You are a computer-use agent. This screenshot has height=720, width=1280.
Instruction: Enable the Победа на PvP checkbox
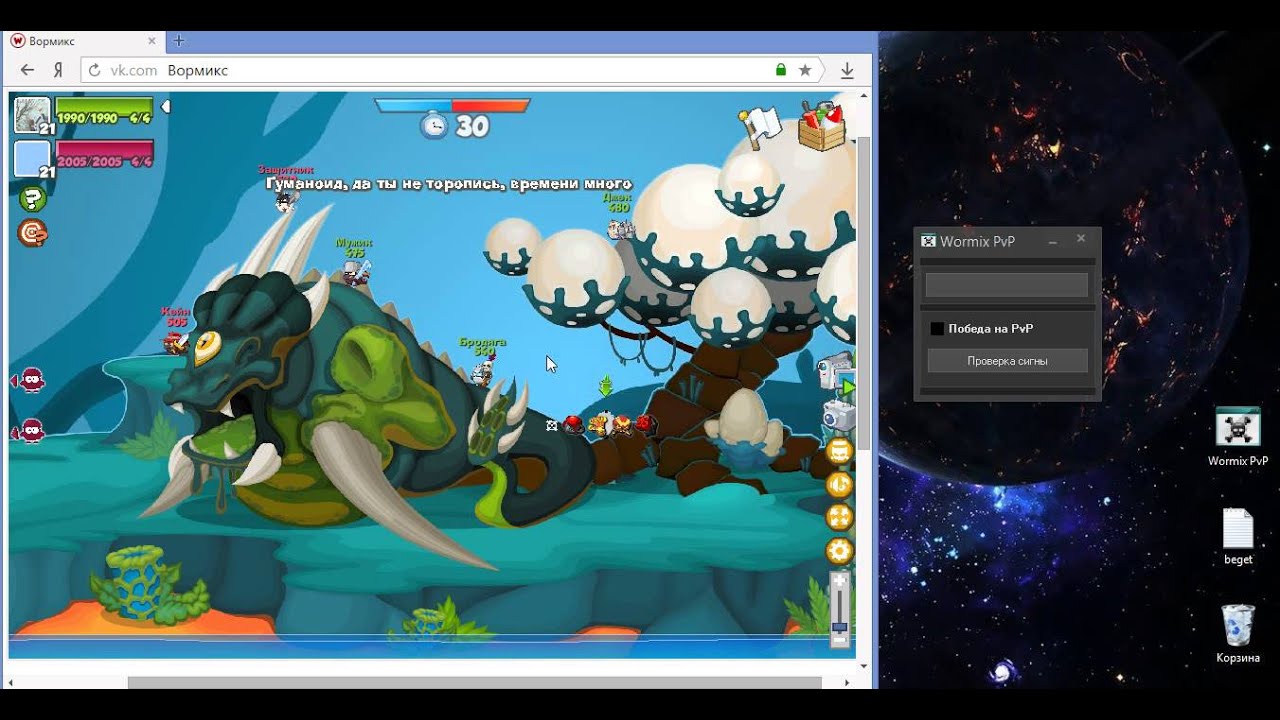tap(937, 328)
